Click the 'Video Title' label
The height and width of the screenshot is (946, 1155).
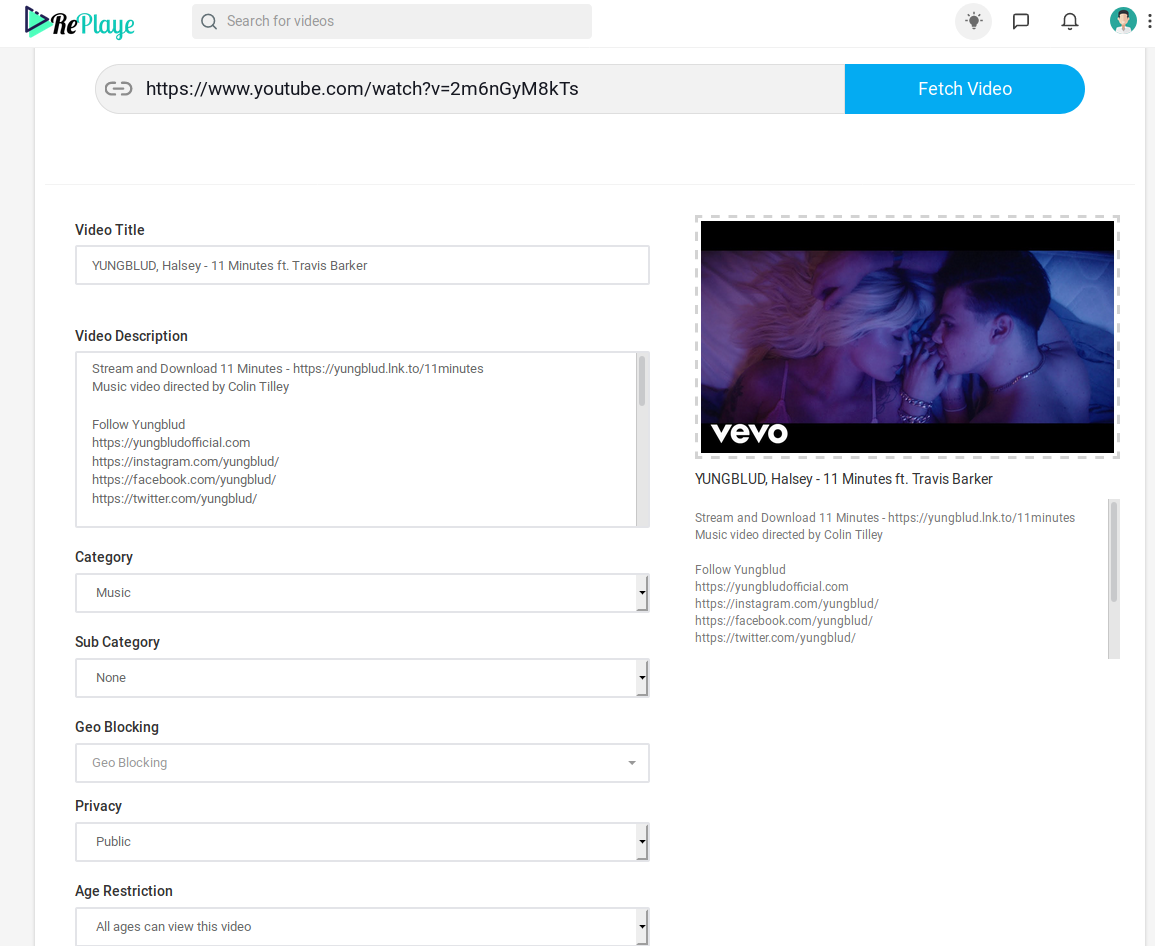(110, 230)
